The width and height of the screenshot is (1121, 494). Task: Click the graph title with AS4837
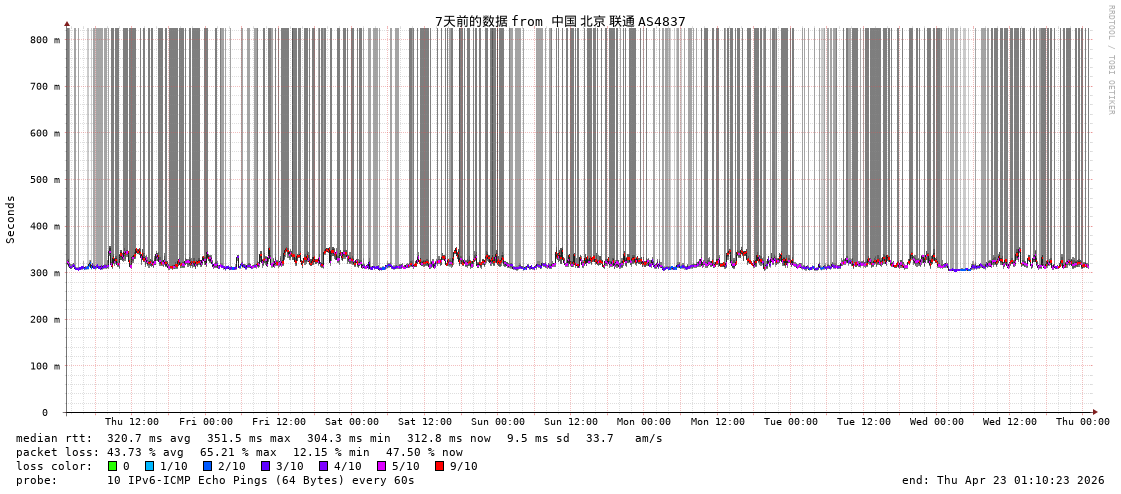[x=560, y=21]
